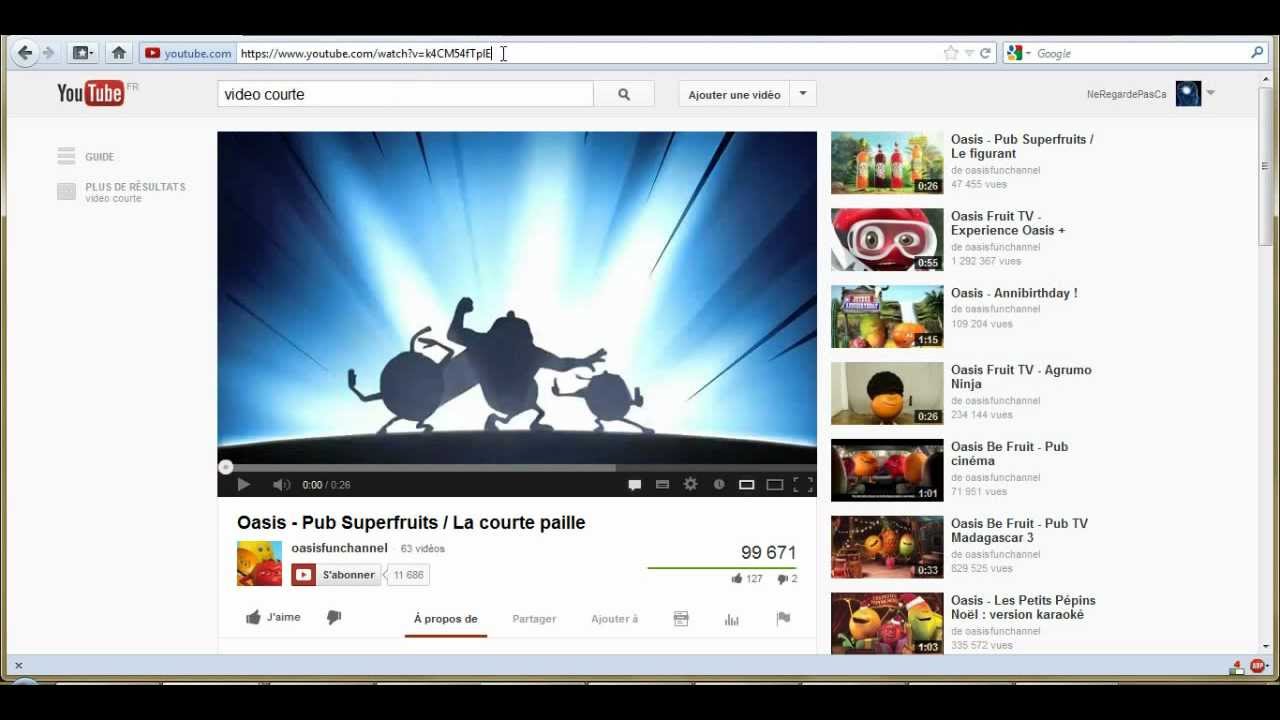1280x720 pixels.
Task: Click the magnifier in the Google search box
Action: [1257, 53]
